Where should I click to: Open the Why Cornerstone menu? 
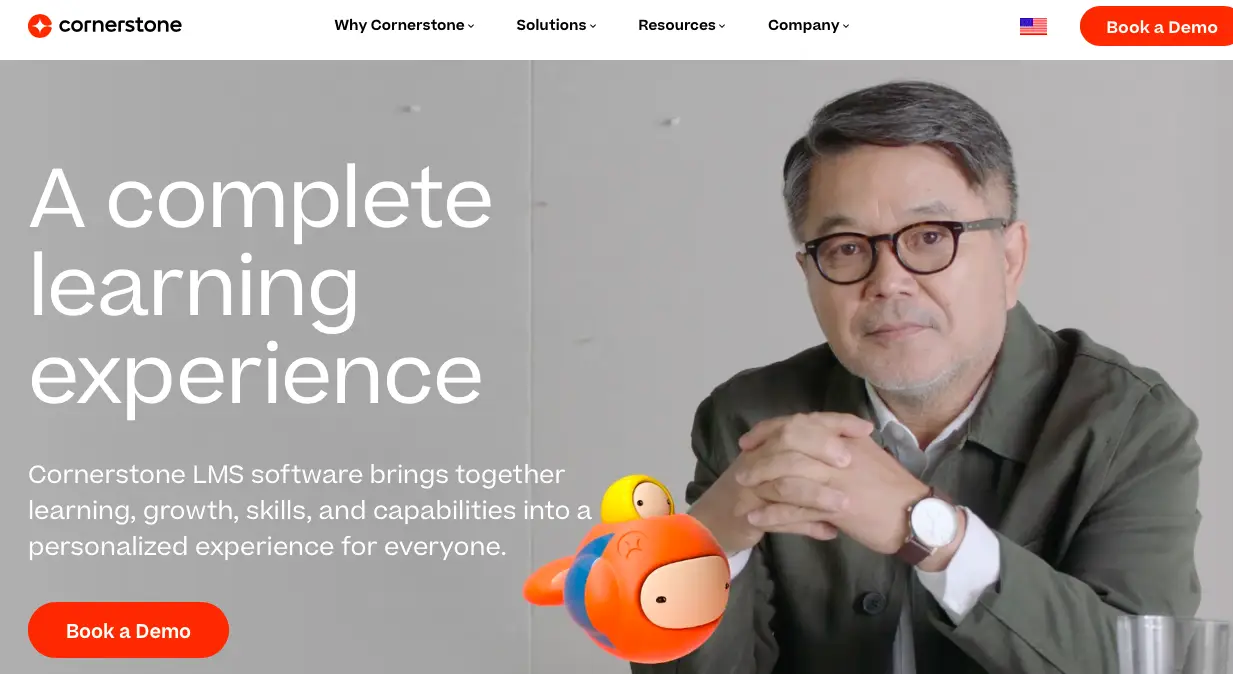point(404,25)
